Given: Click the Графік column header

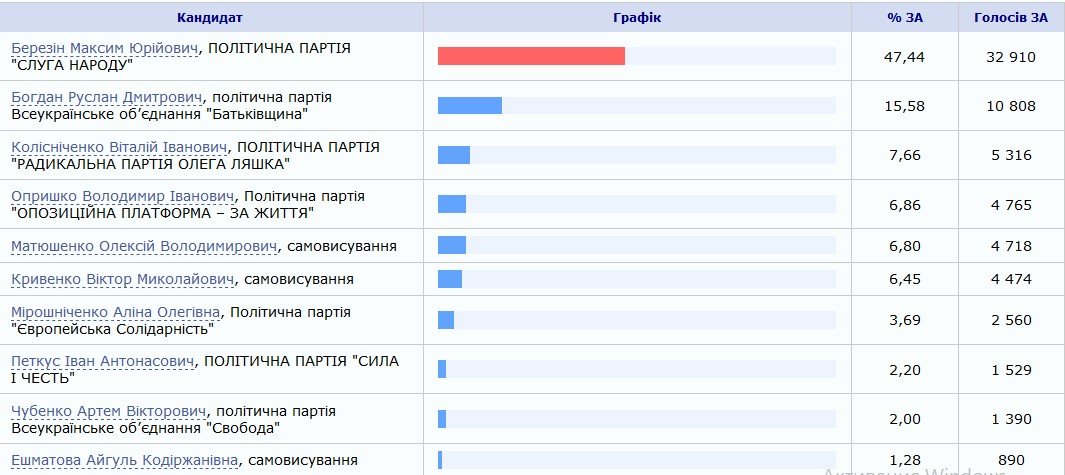Looking at the screenshot, I should [636, 18].
